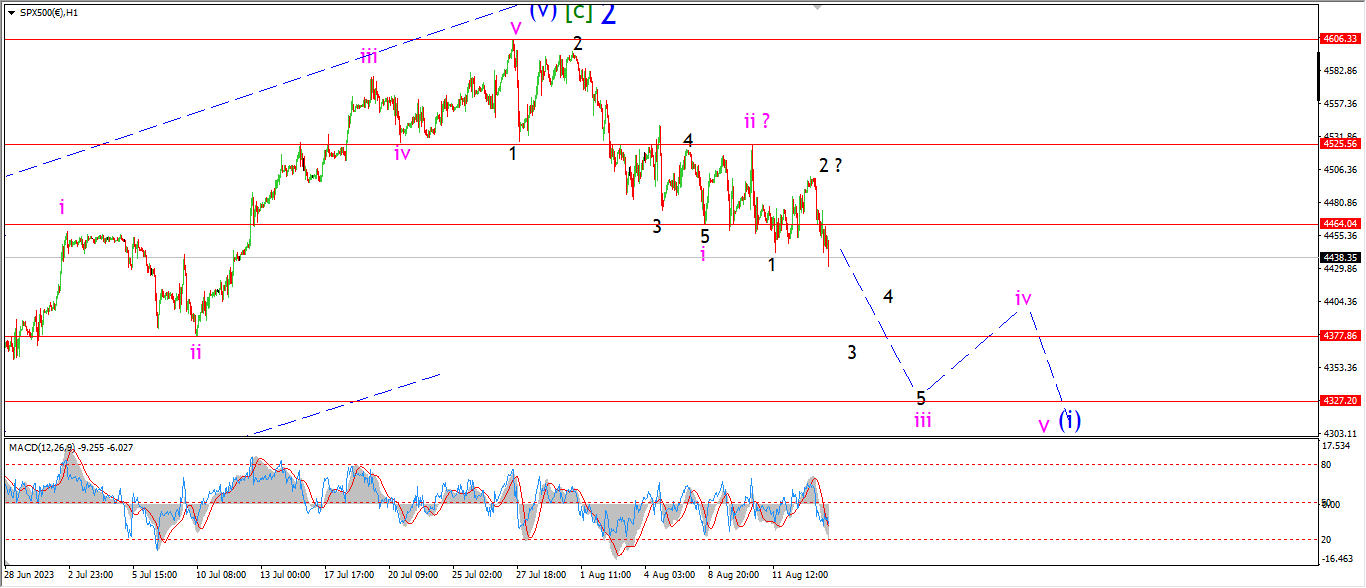Screen dimensions: 1366x588
Task: Select the green '[c]' wave label at top
Action: click(579, 12)
